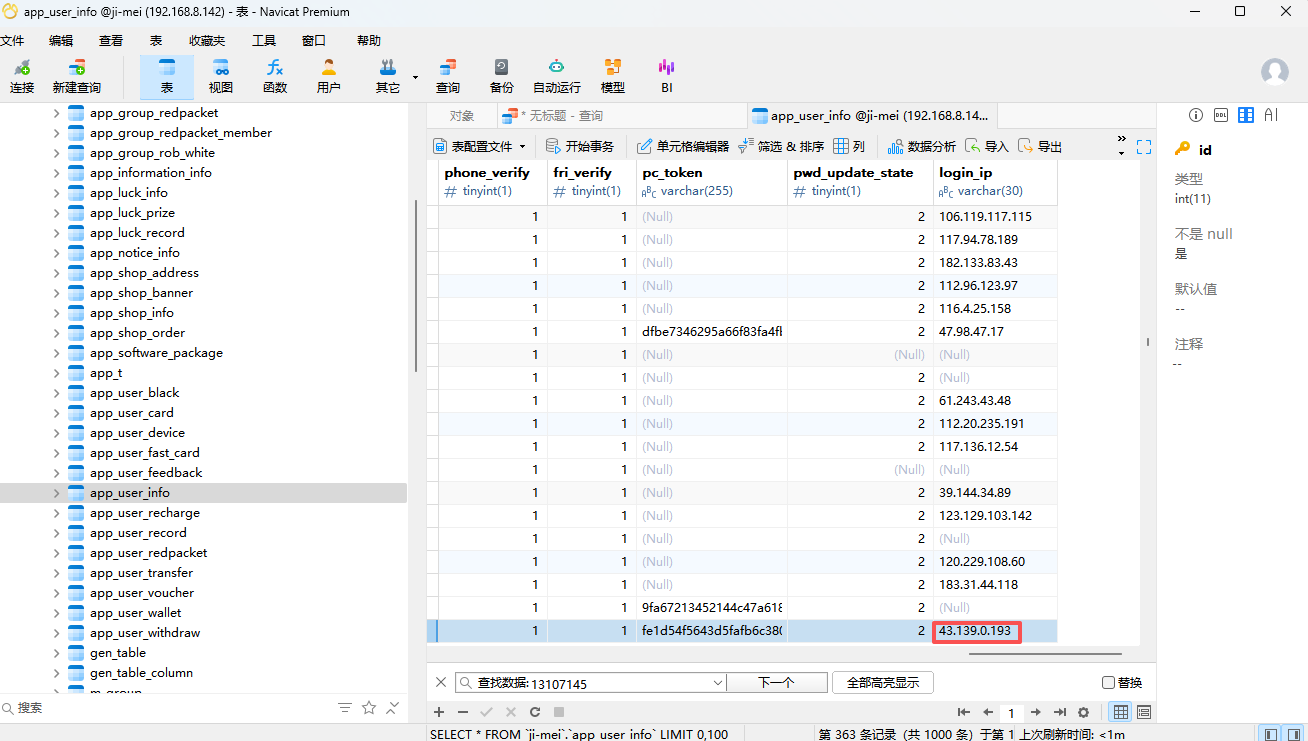The width and height of the screenshot is (1308, 741).
Task: Click the 其它 others toolbar icon
Action: (387, 76)
